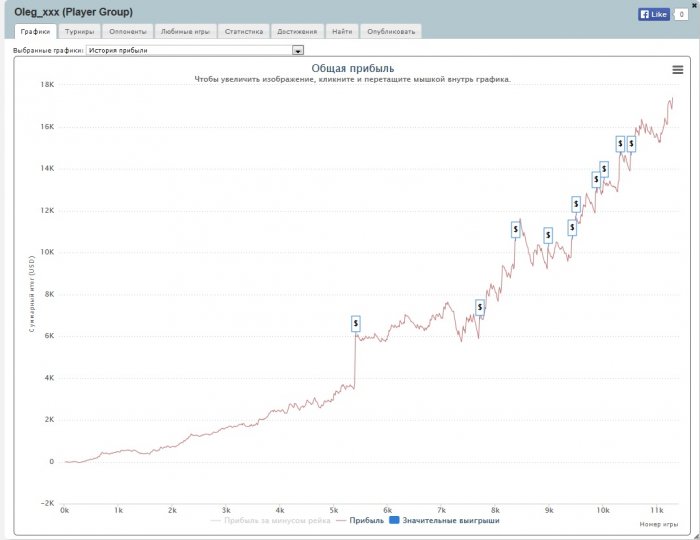Image resolution: width=700 pixels, height=540 pixels.
Task: Open the Оппоненты tab
Action: coord(128,31)
